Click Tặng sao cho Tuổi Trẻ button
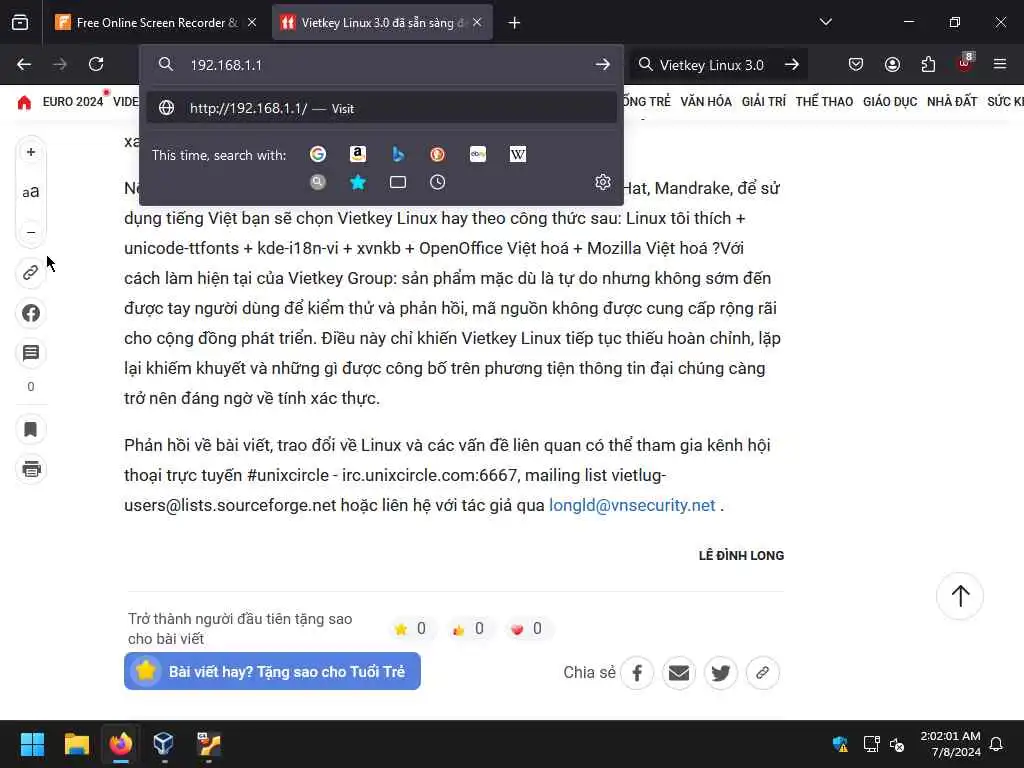The height and width of the screenshot is (768, 1024). [272, 671]
